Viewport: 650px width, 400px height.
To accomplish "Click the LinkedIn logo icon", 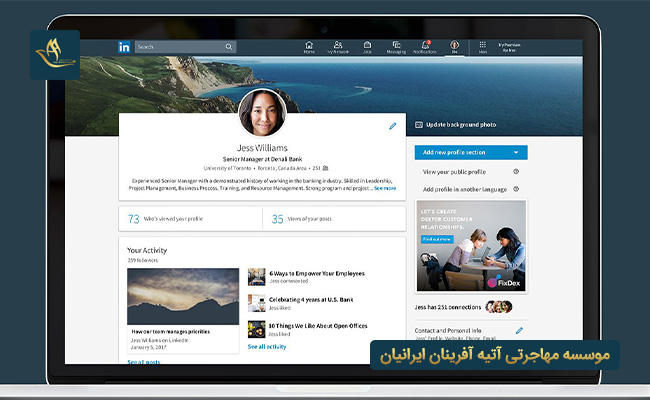I will [x=124, y=47].
